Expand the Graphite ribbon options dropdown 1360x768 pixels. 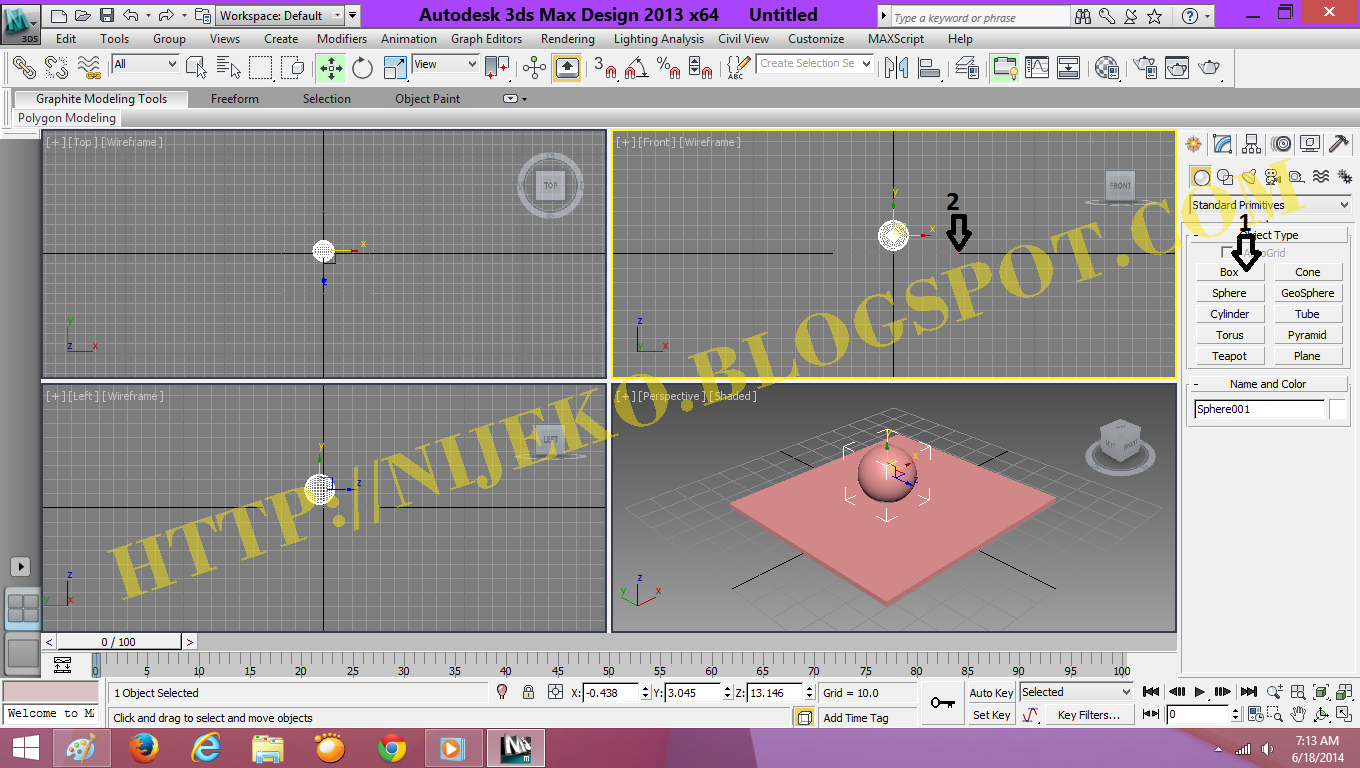[514, 99]
